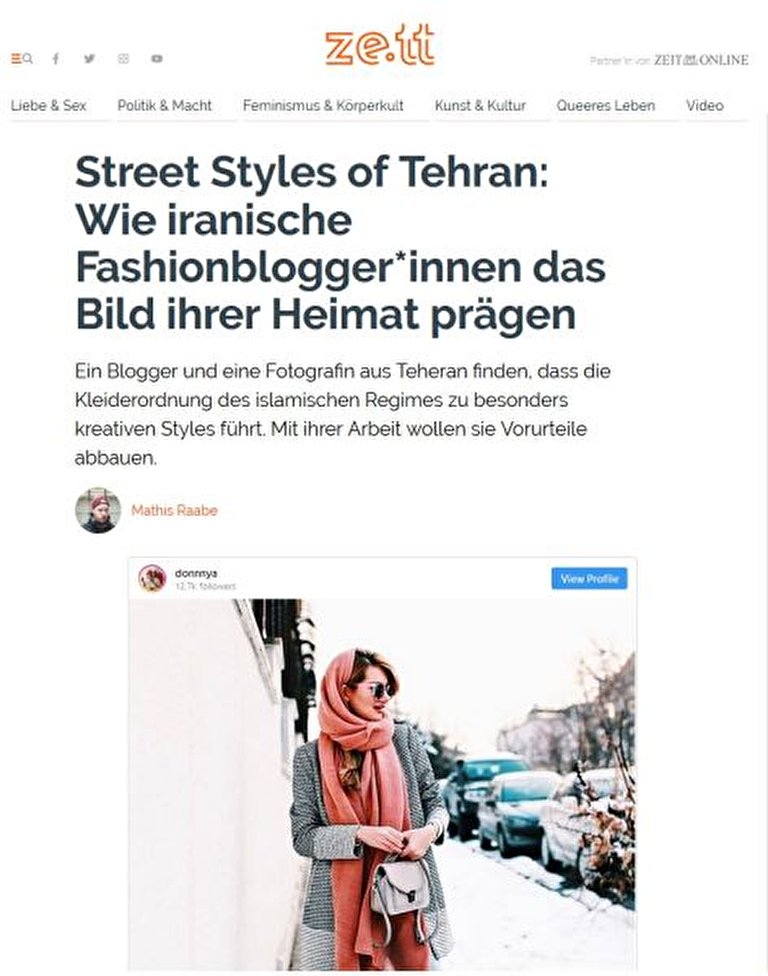
Task: Open the YouTube social icon
Action: click(157, 59)
